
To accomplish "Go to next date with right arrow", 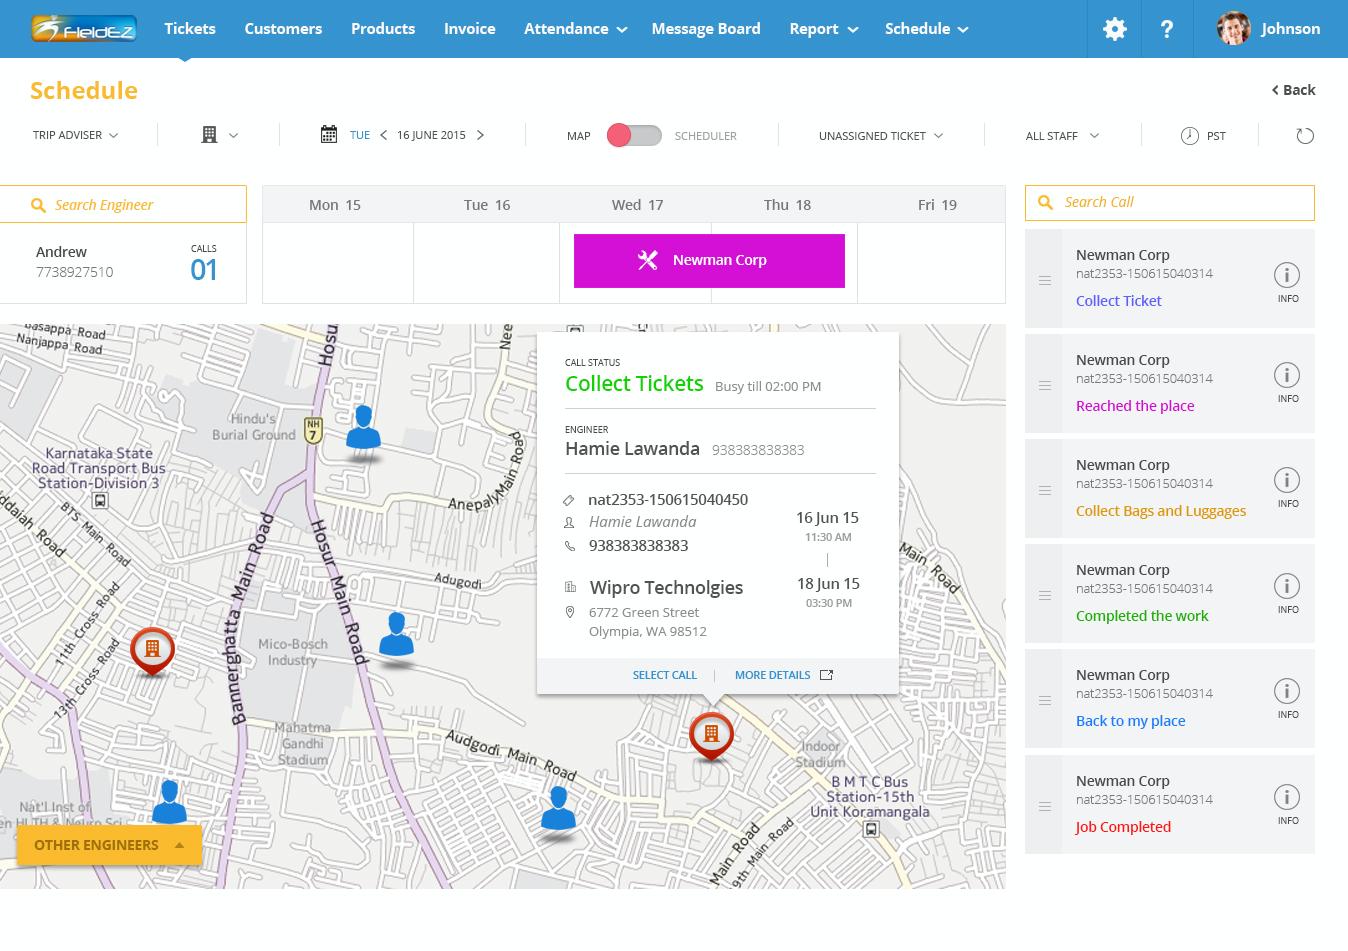I will click(x=480, y=135).
